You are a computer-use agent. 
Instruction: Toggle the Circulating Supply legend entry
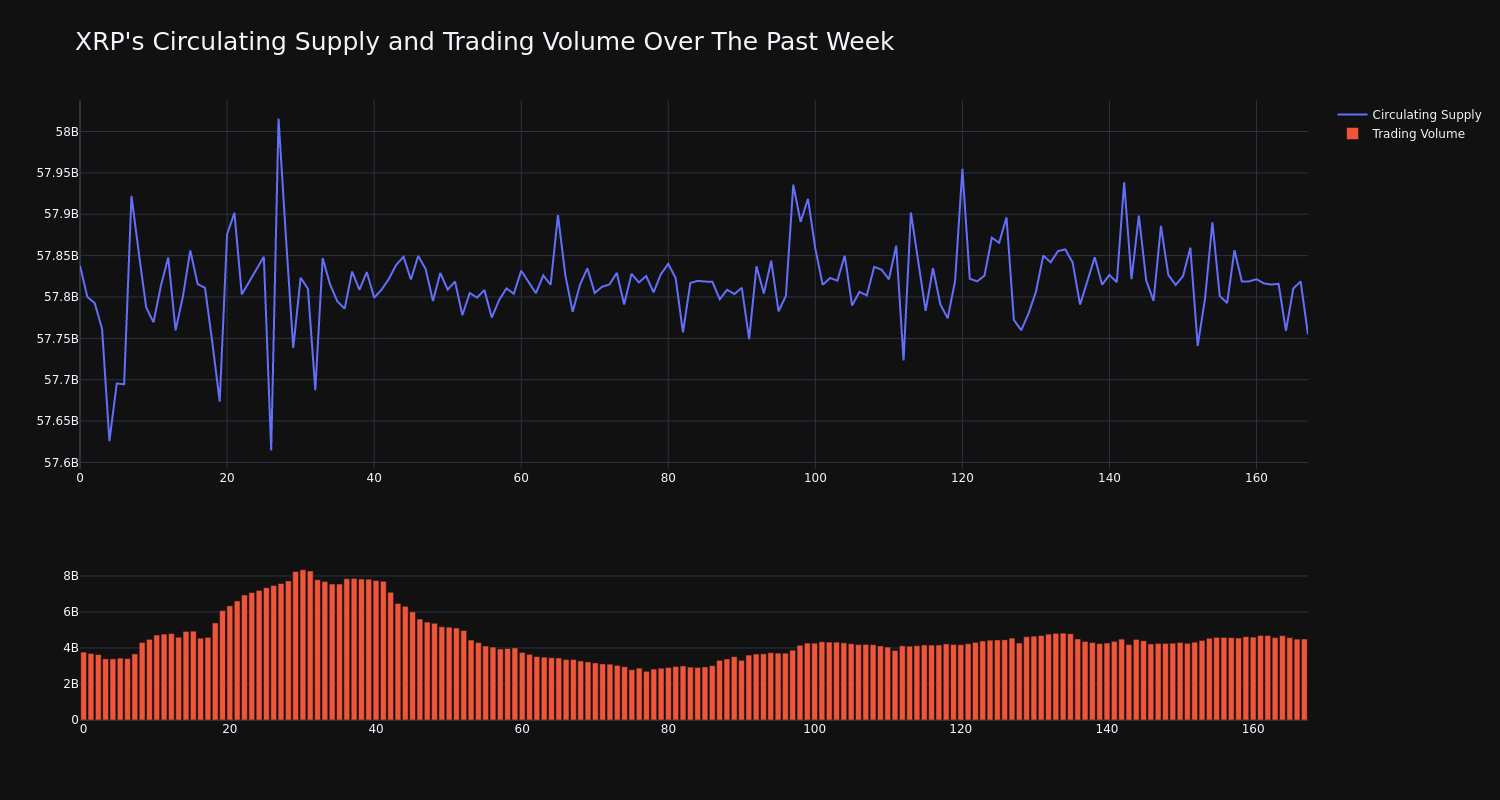coord(1409,115)
